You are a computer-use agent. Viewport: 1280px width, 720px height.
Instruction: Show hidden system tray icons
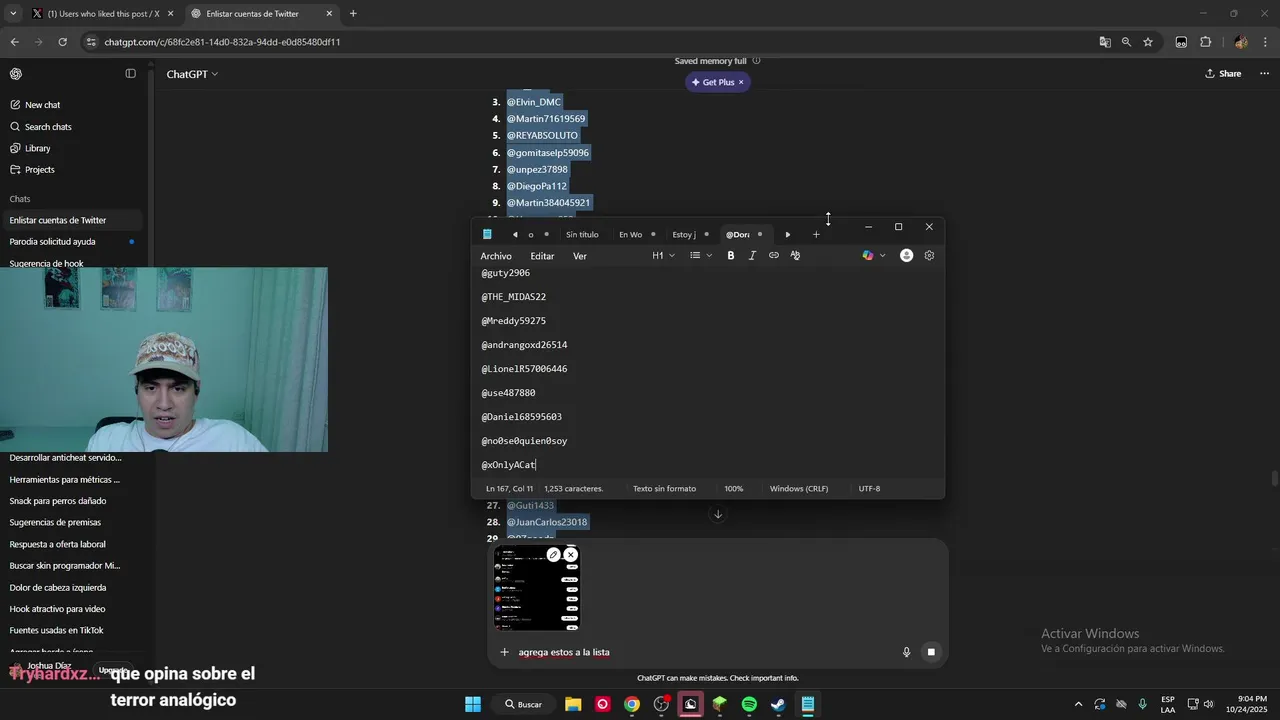point(1077,704)
